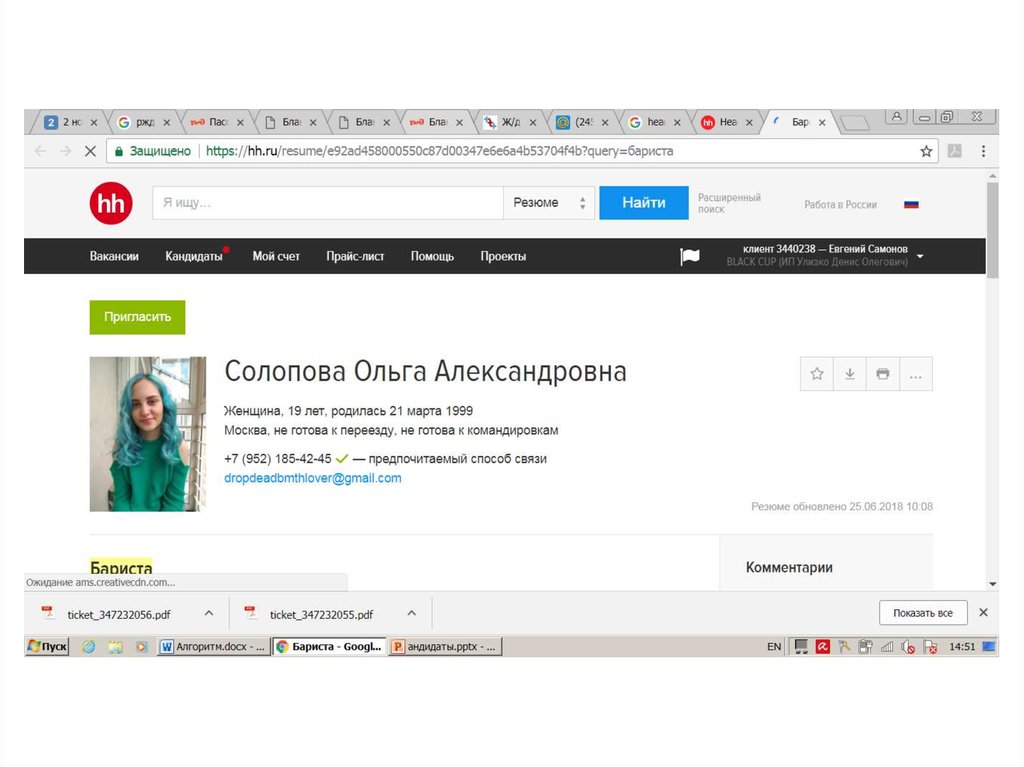Click the white flag icon in navbar
This screenshot has width=1024, height=767.
point(690,256)
